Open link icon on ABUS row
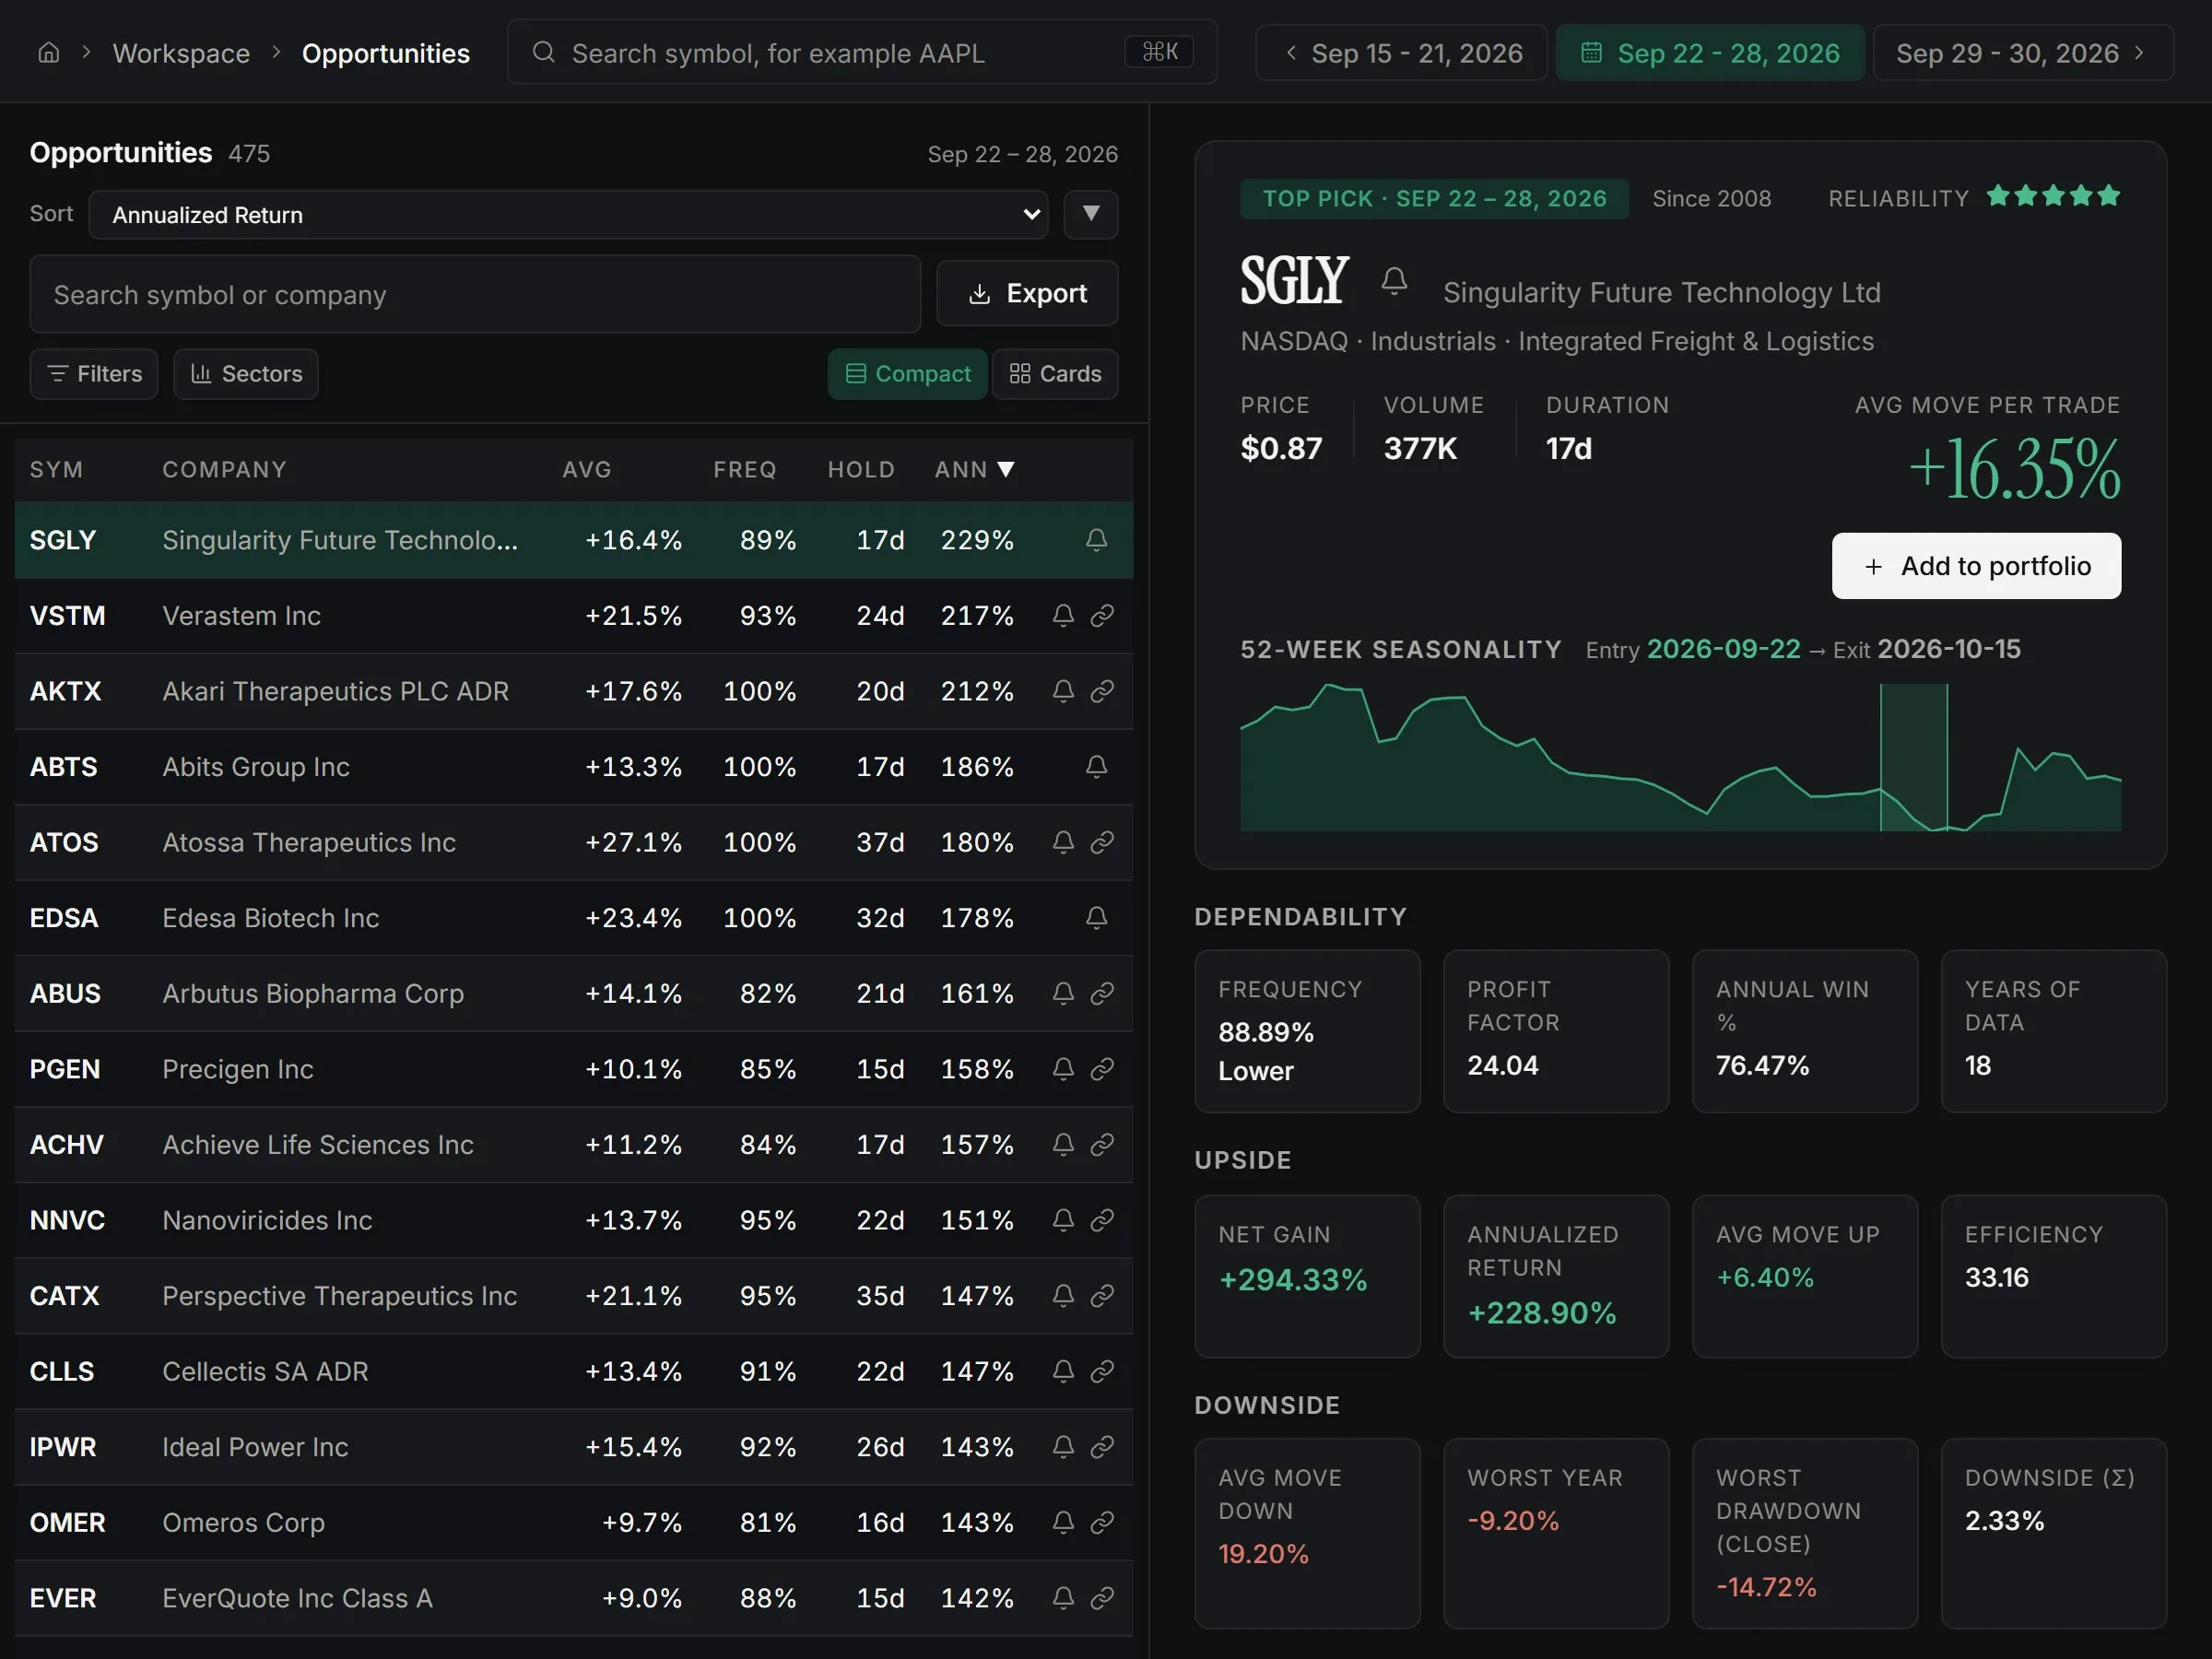The image size is (2212, 1659). click(1102, 993)
